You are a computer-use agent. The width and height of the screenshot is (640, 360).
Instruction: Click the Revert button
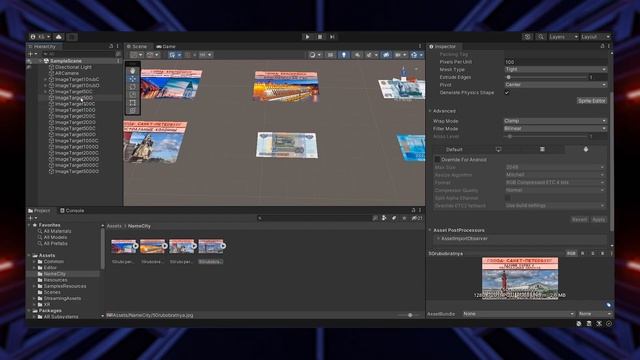pos(579,220)
